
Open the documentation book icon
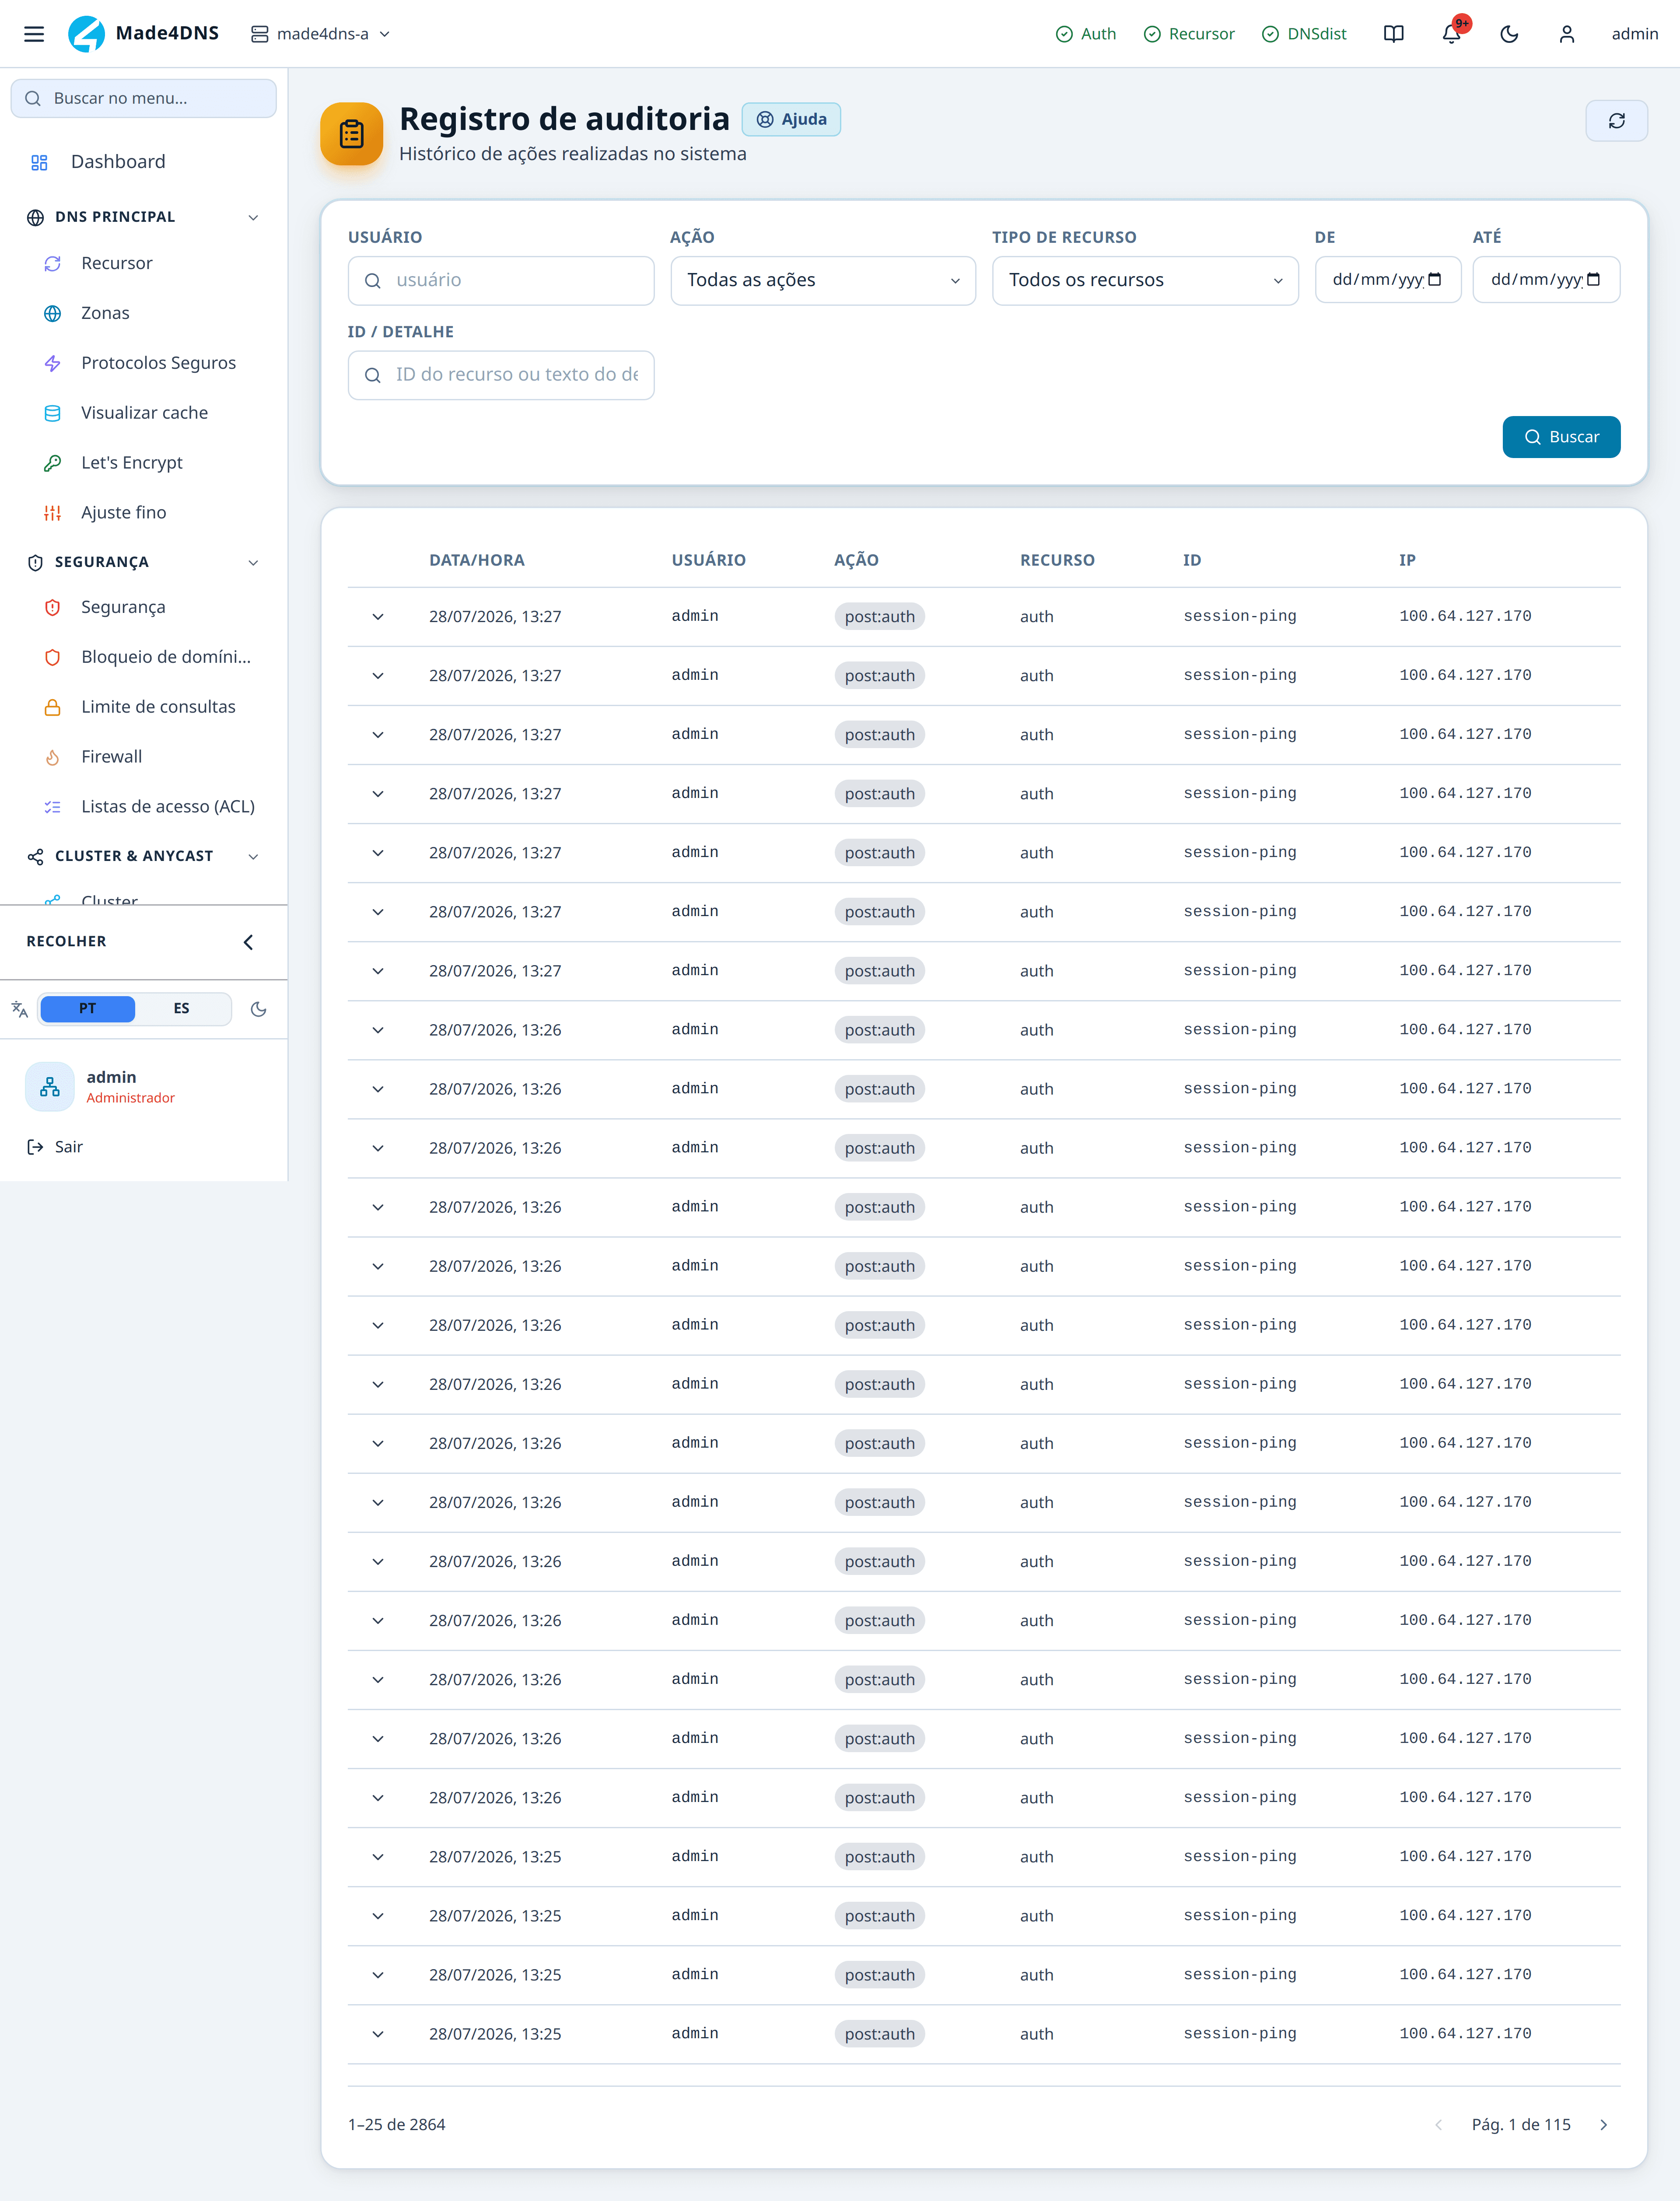point(1393,34)
